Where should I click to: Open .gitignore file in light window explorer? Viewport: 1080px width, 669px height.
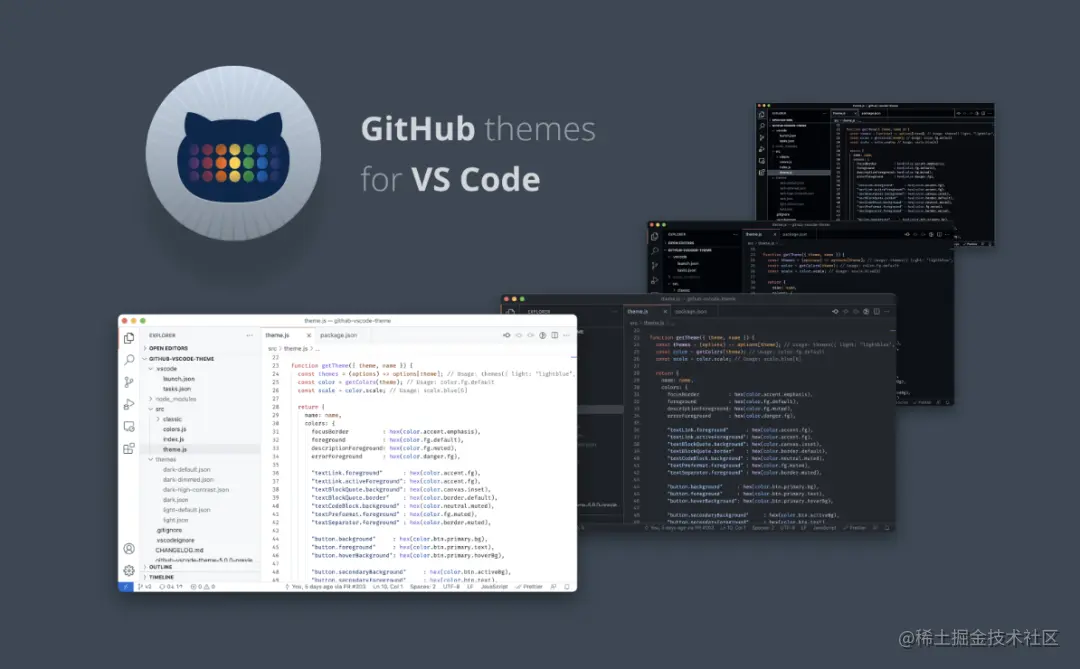pos(169,531)
